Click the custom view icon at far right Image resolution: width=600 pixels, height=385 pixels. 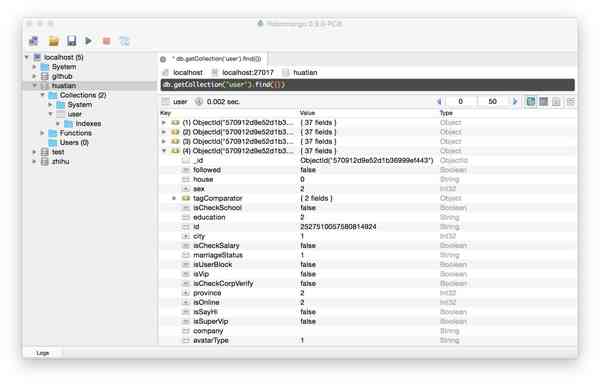570,102
